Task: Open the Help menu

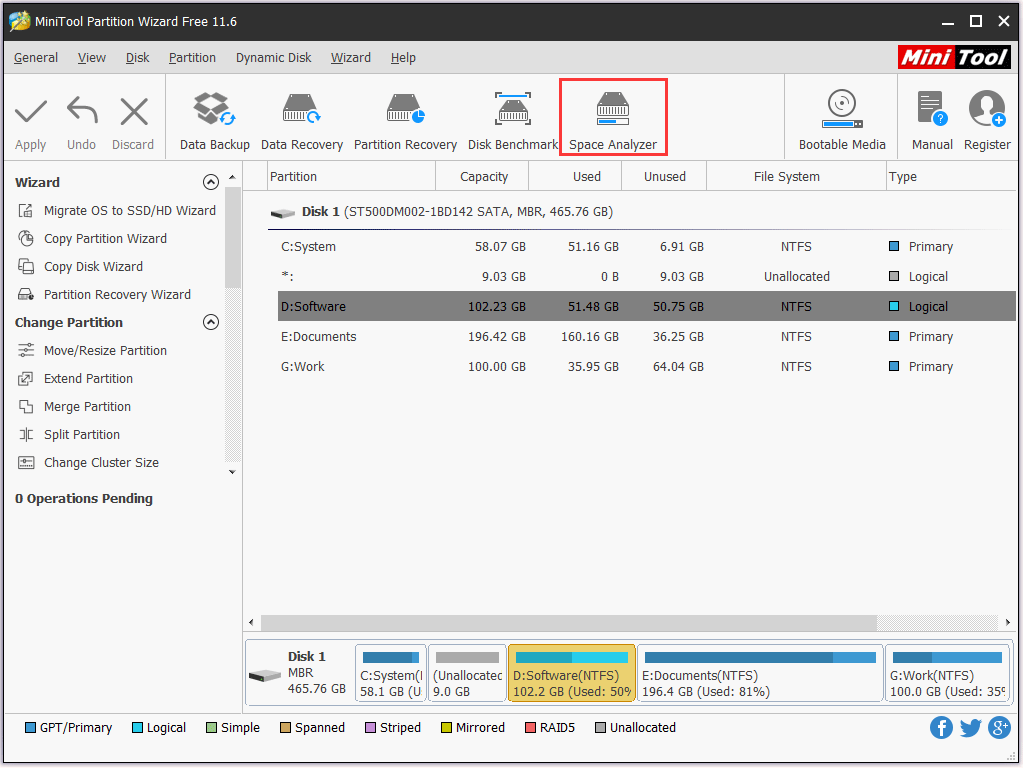Action: (x=403, y=57)
